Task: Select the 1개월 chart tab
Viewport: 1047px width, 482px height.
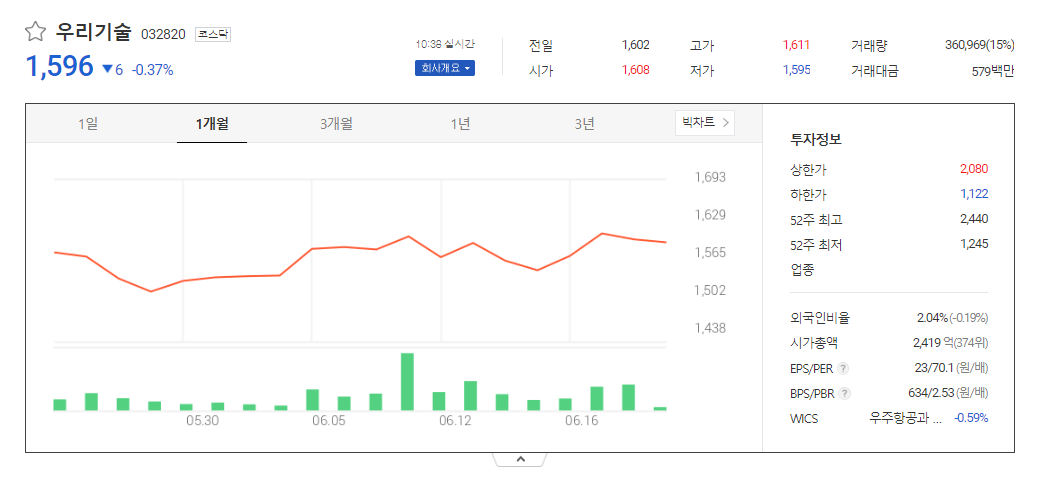Action: [x=212, y=124]
